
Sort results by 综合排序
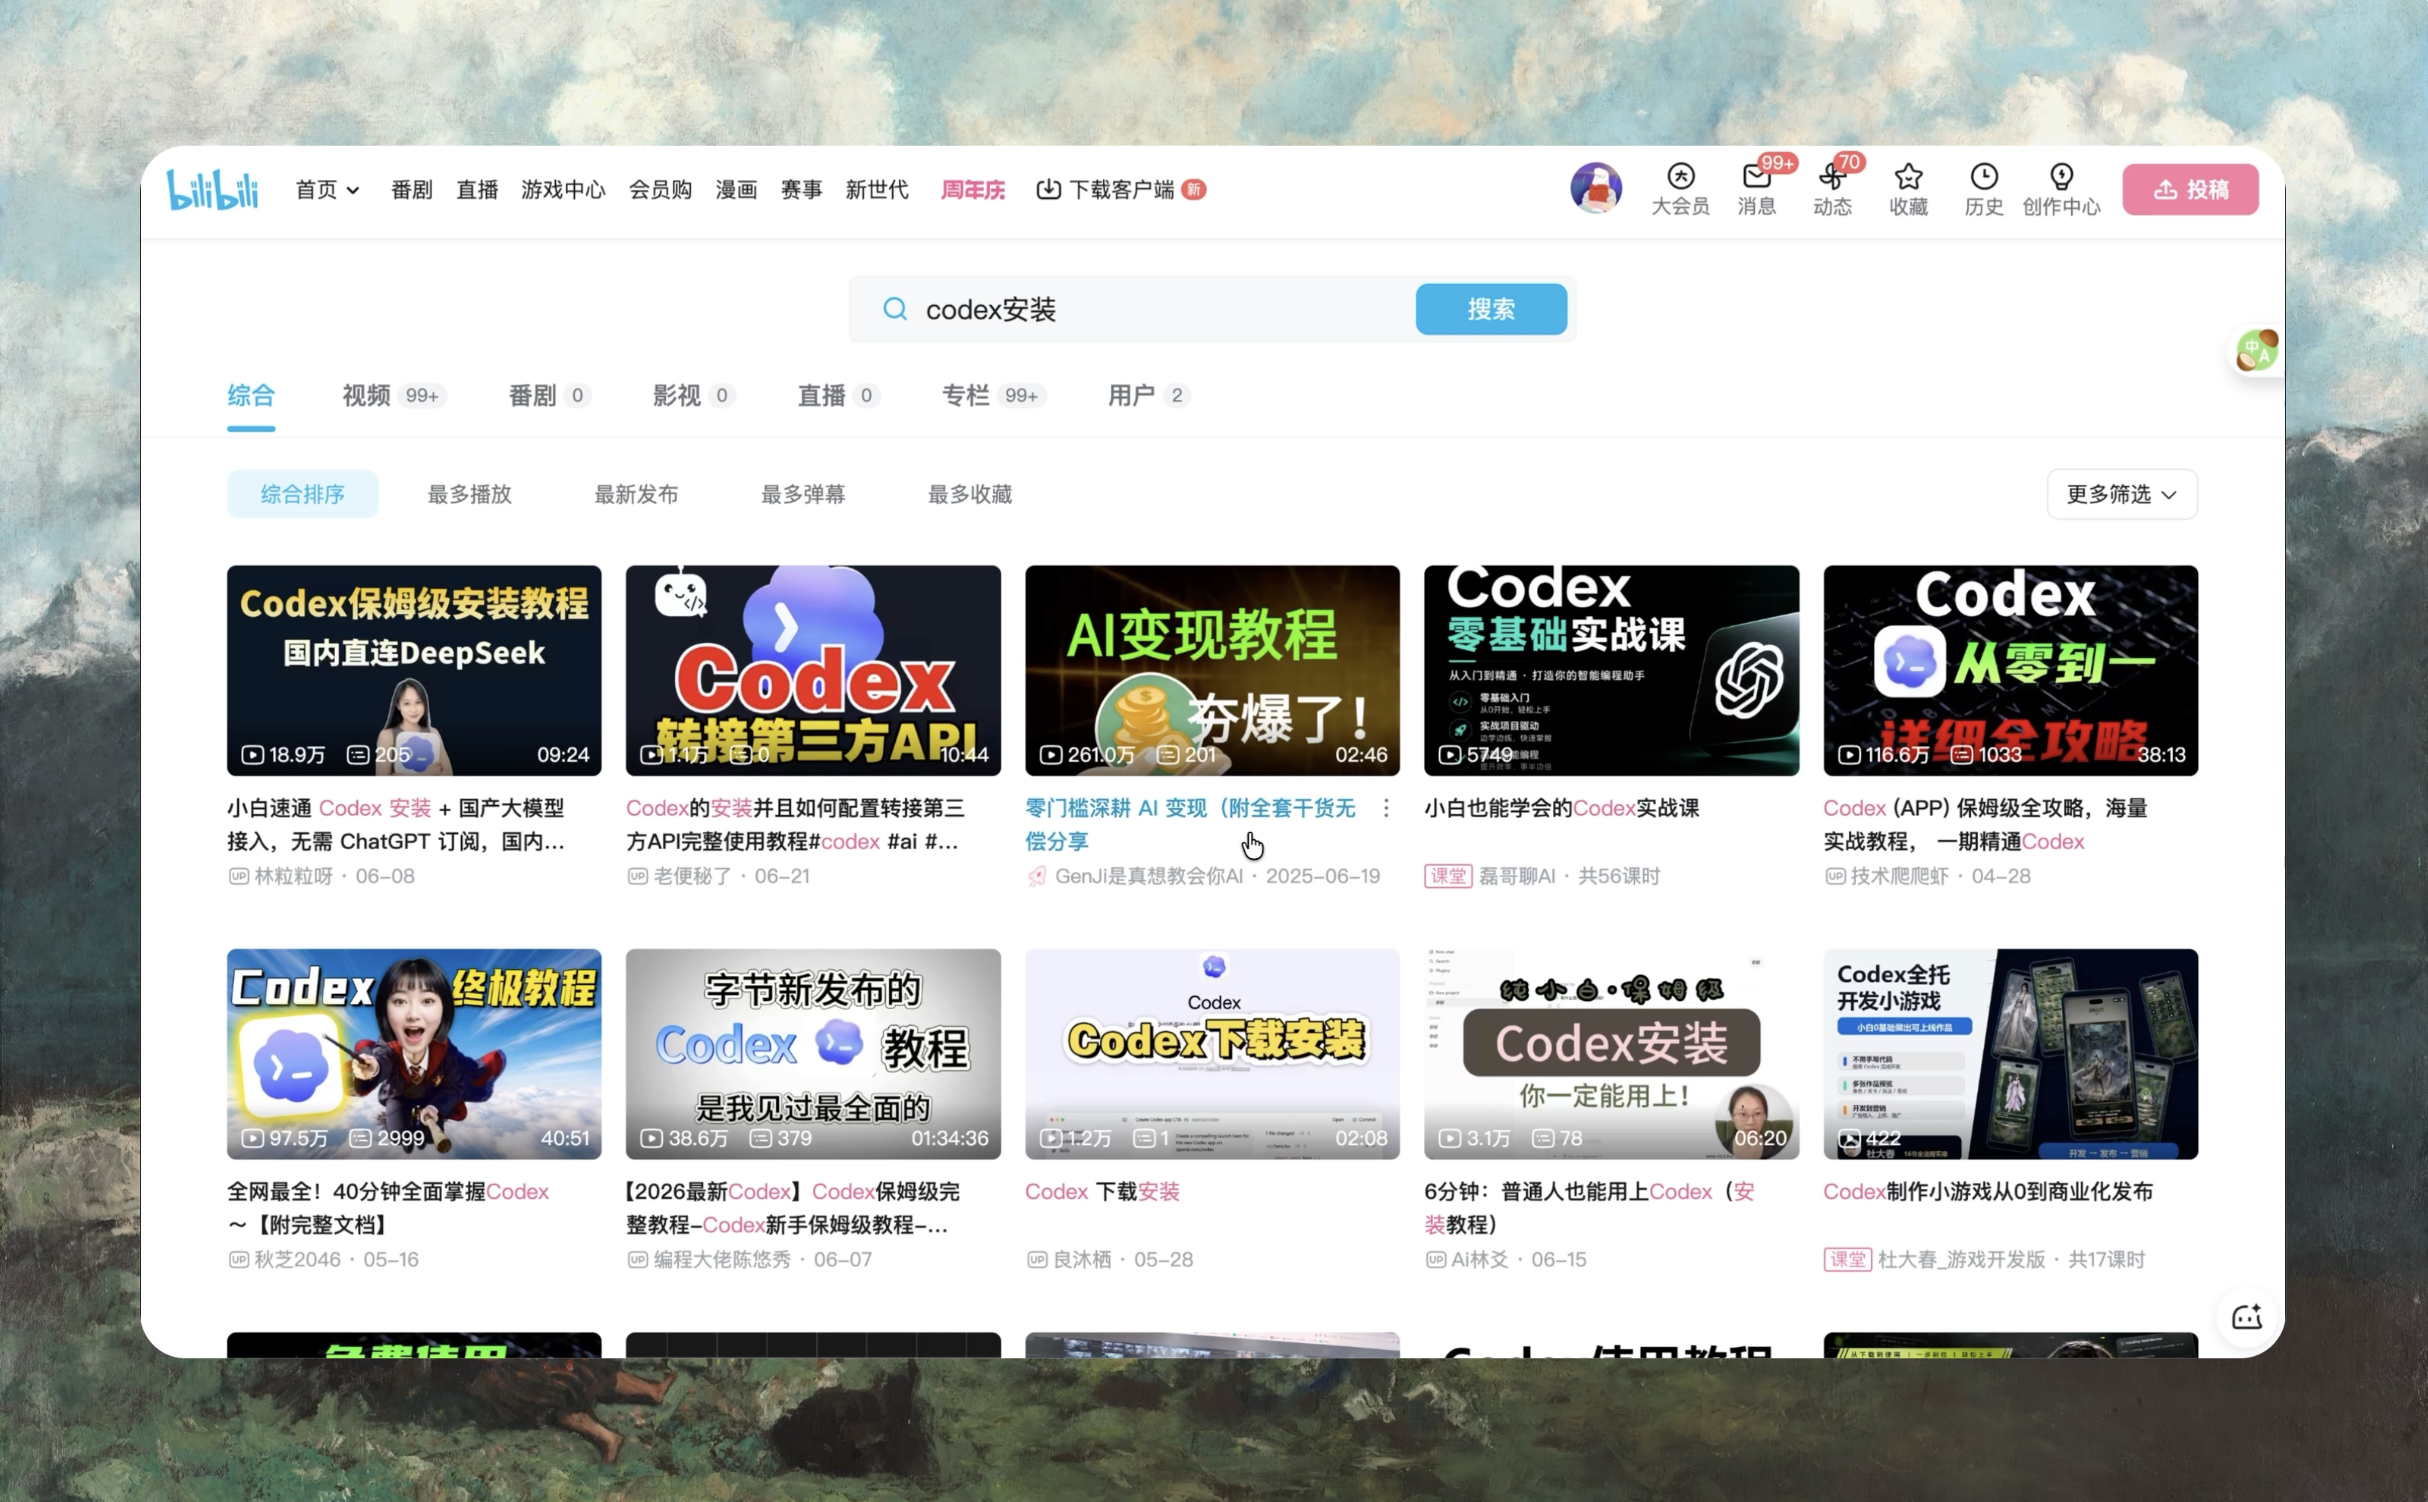(302, 494)
